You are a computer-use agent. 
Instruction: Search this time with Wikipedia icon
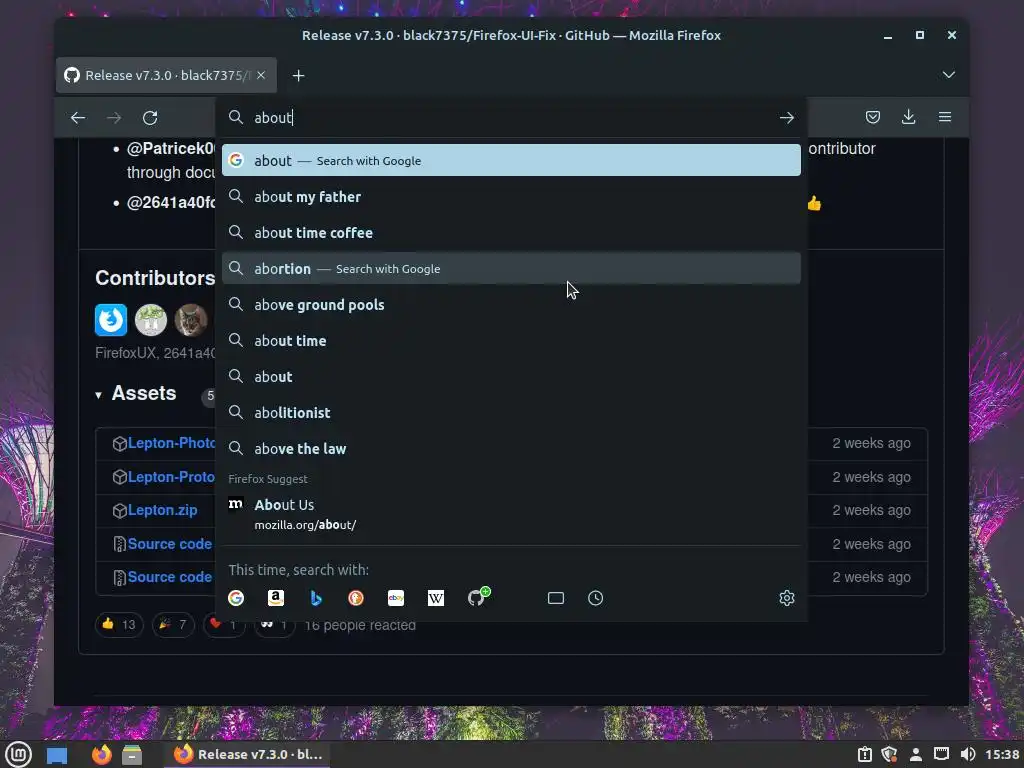pyautogui.click(x=436, y=598)
